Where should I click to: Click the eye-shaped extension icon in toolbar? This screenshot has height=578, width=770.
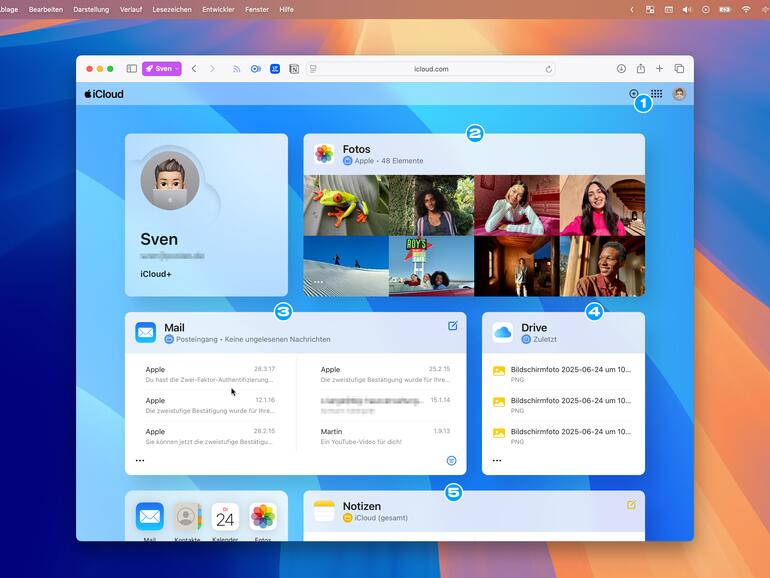[x=256, y=69]
